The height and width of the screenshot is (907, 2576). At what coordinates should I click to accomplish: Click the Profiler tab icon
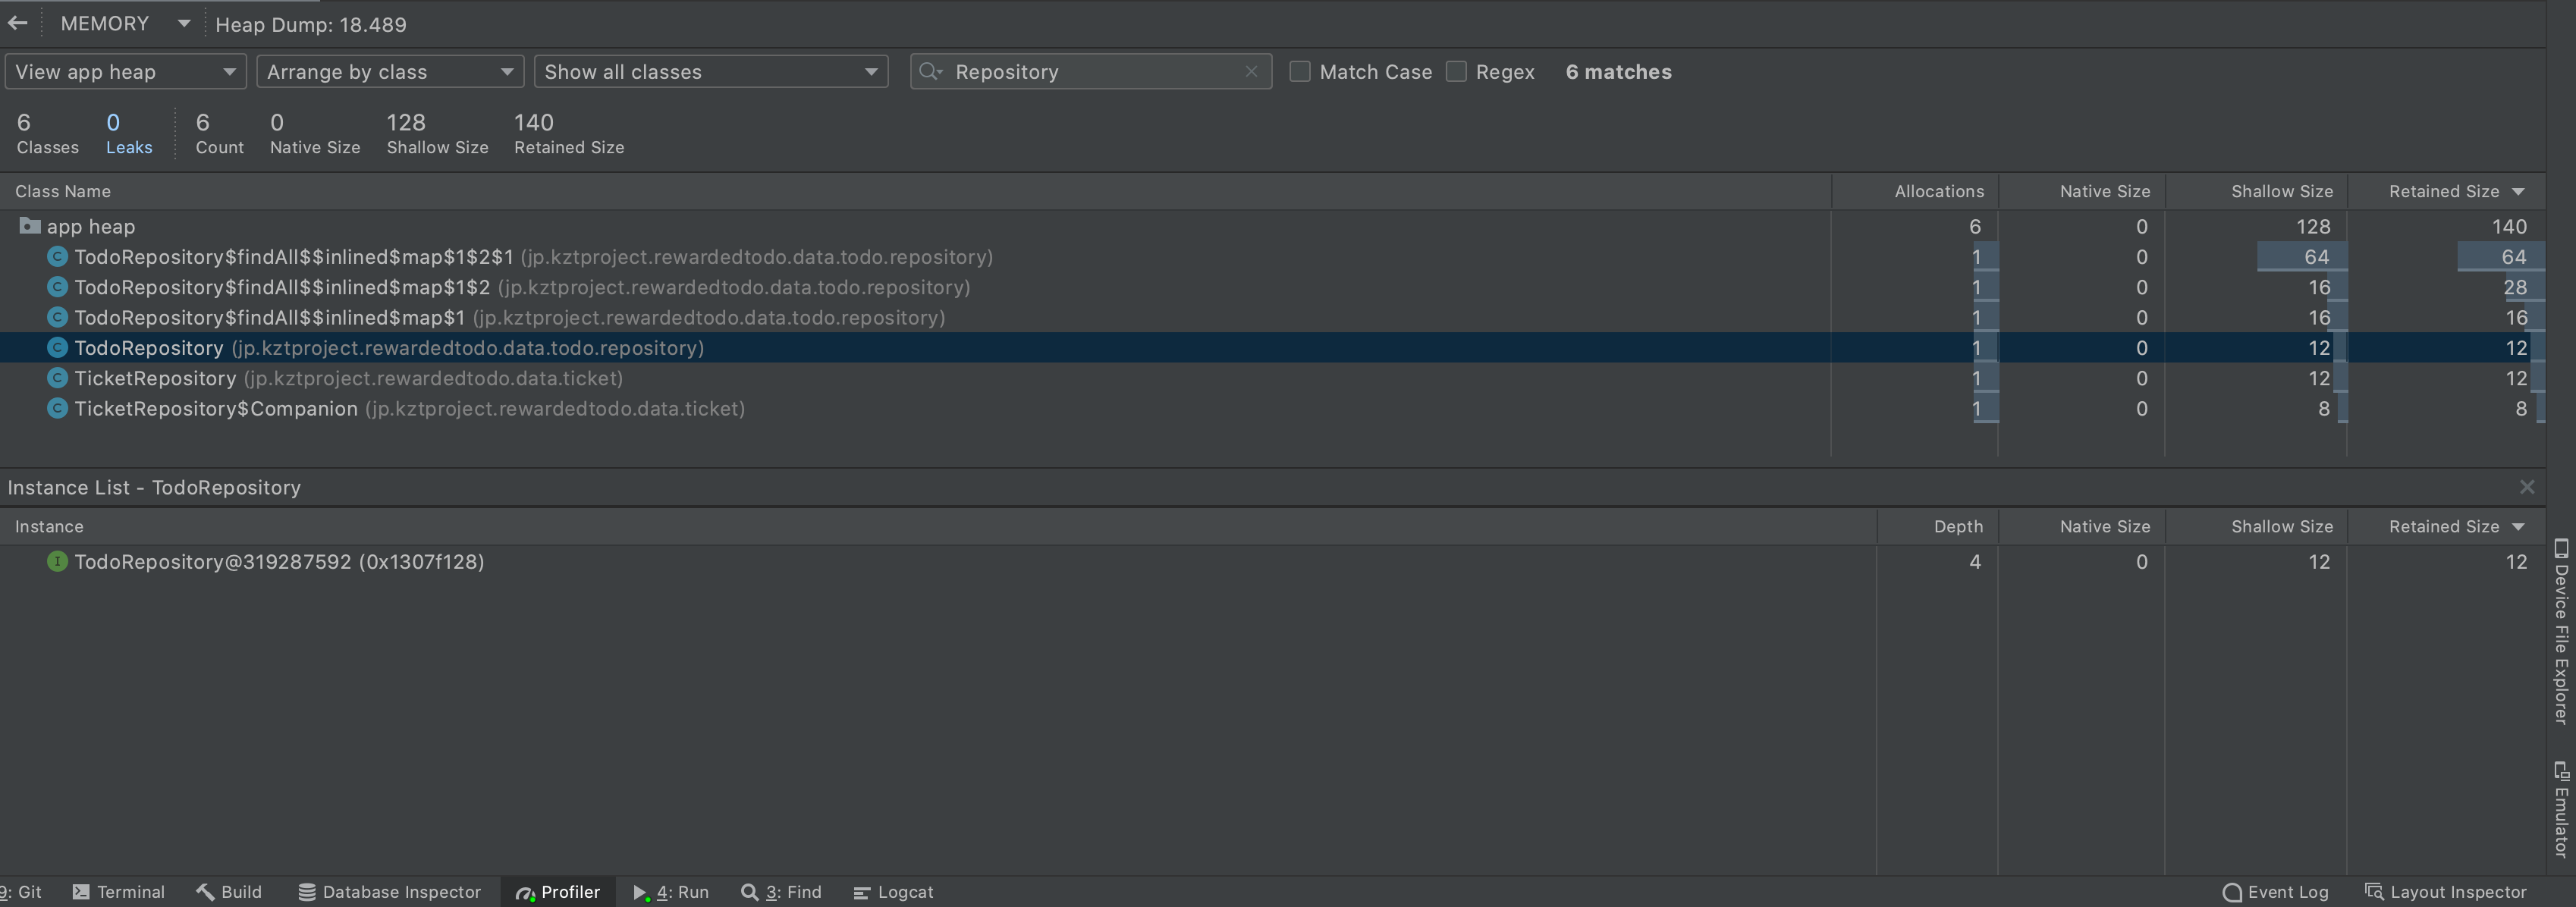tap(523, 890)
